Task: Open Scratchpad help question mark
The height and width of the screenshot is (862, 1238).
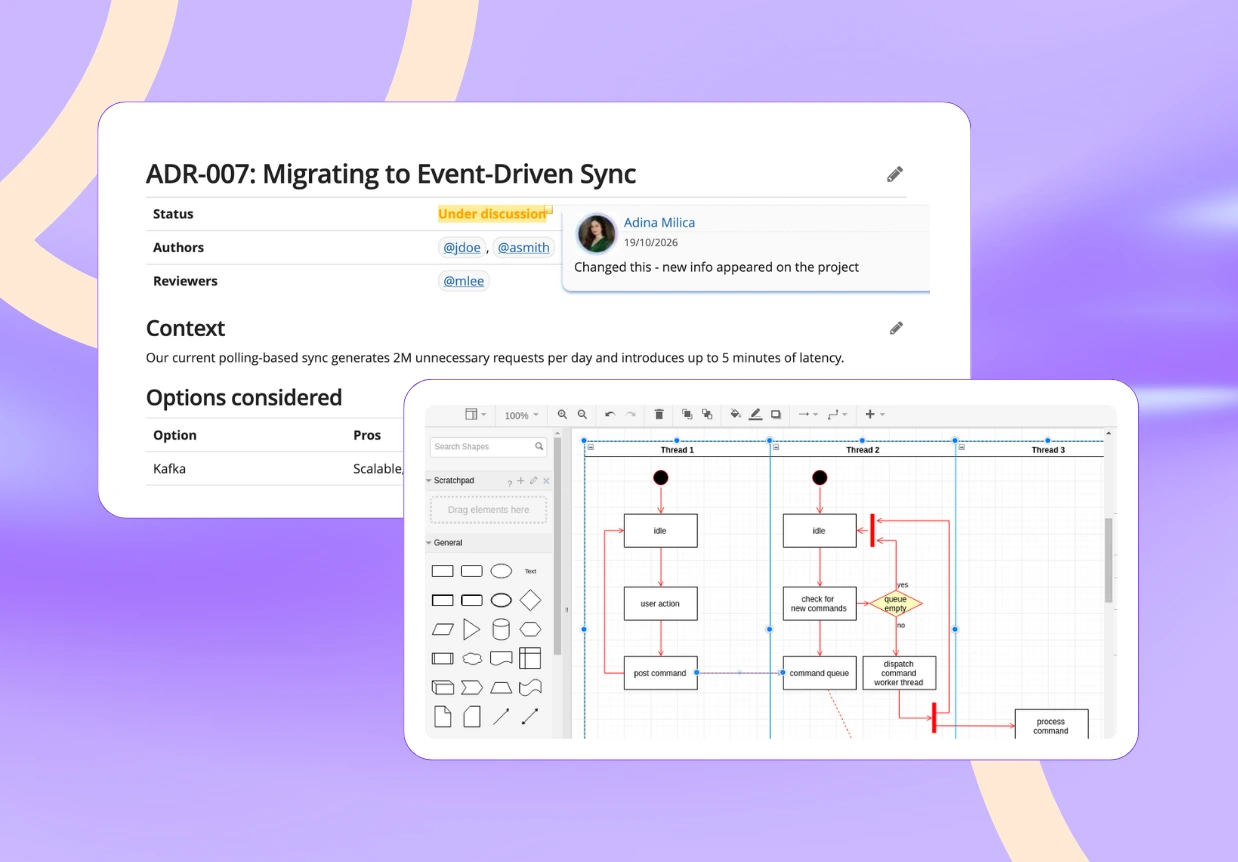Action: click(509, 482)
